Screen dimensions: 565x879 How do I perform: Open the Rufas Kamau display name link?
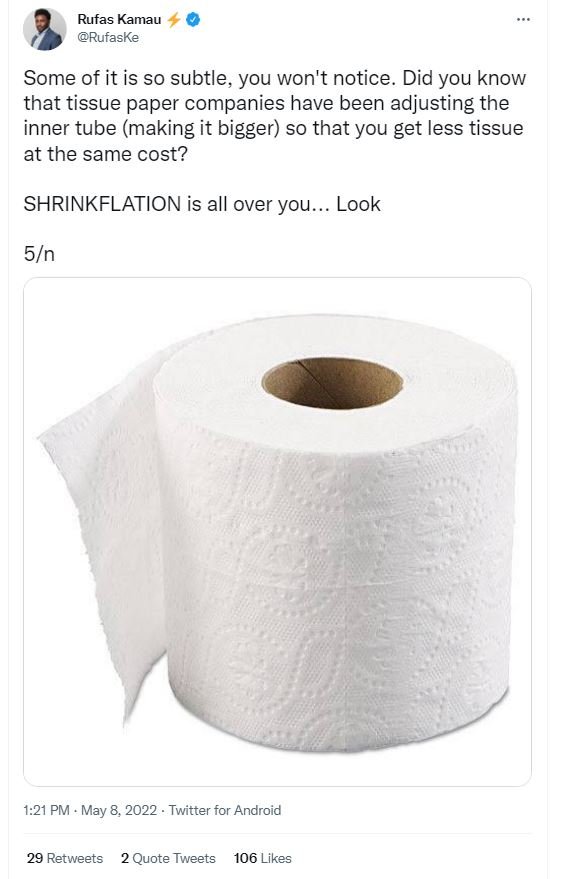click(119, 20)
